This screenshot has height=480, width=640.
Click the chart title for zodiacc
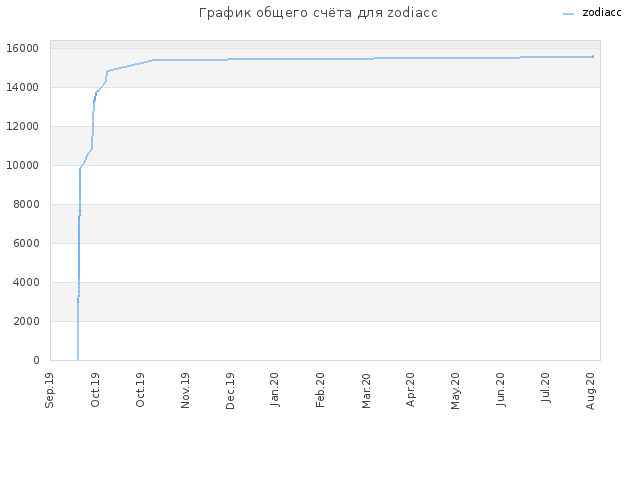318,13
